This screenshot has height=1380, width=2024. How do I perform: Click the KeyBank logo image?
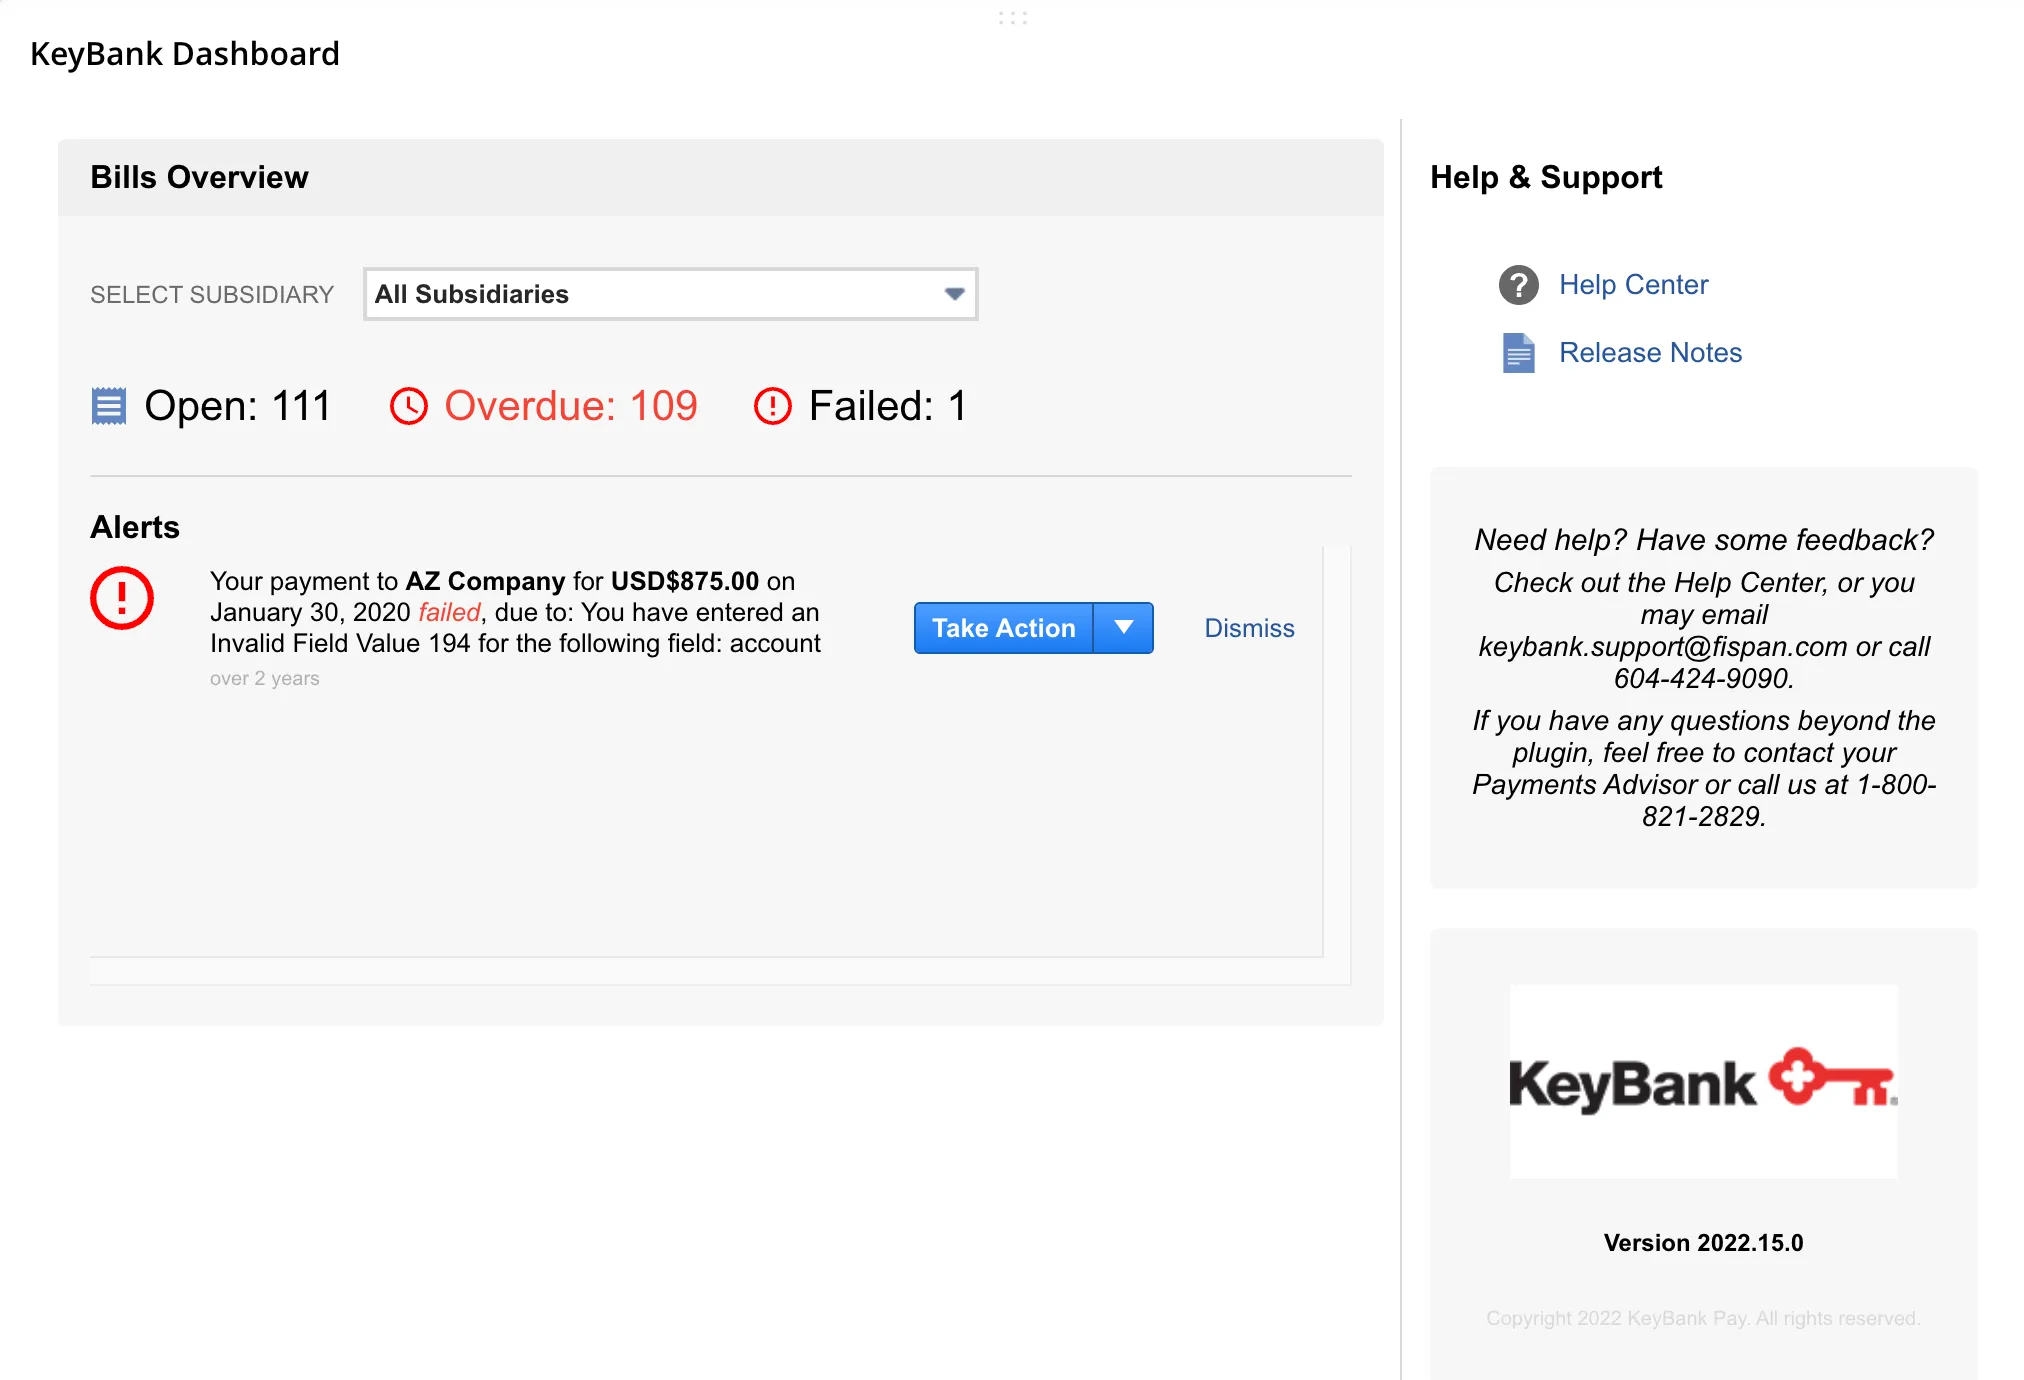coord(1703,1082)
